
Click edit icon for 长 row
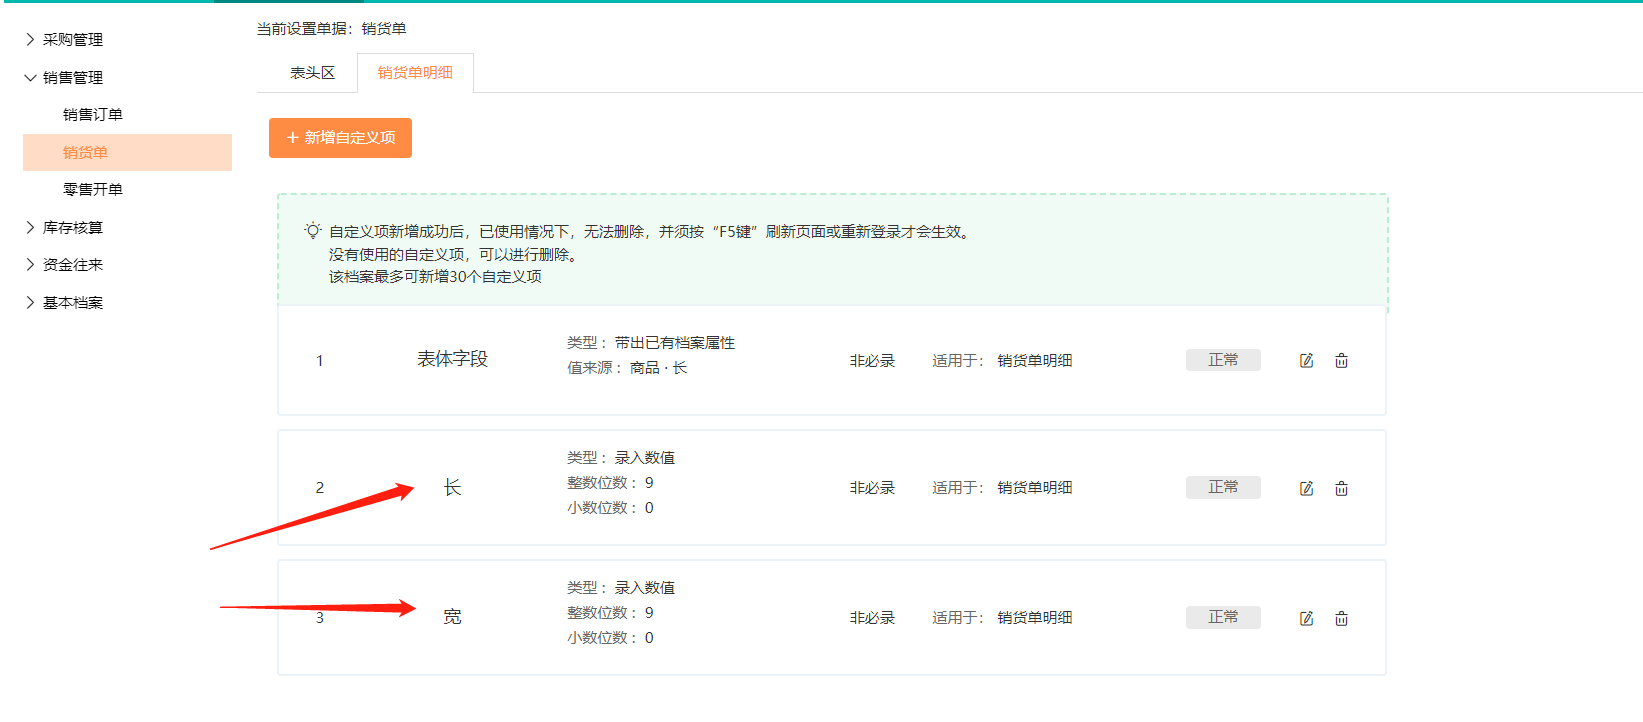(x=1306, y=488)
